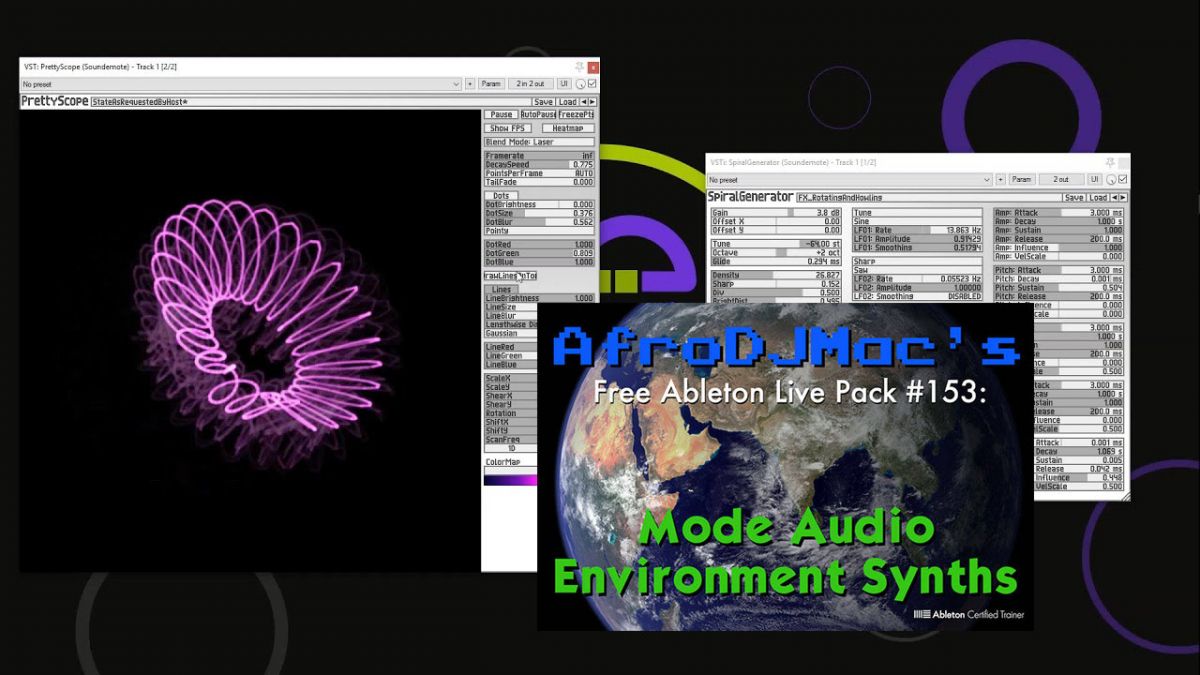Click the plus preset button in PrettyScope
1200x675 pixels.
click(x=470, y=84)
